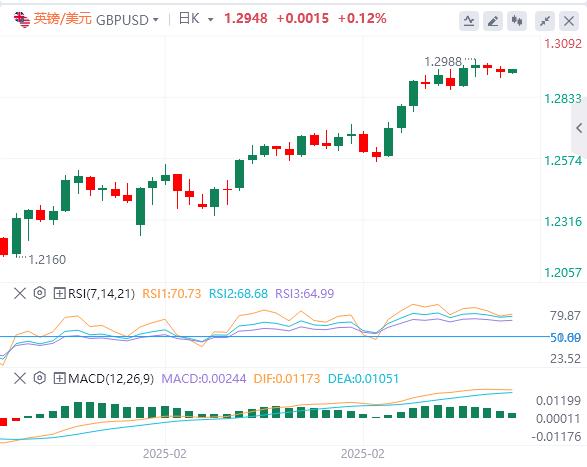Remove the MACD indicator panel
This screenshot has width=587, height=467.
[20, 378]
